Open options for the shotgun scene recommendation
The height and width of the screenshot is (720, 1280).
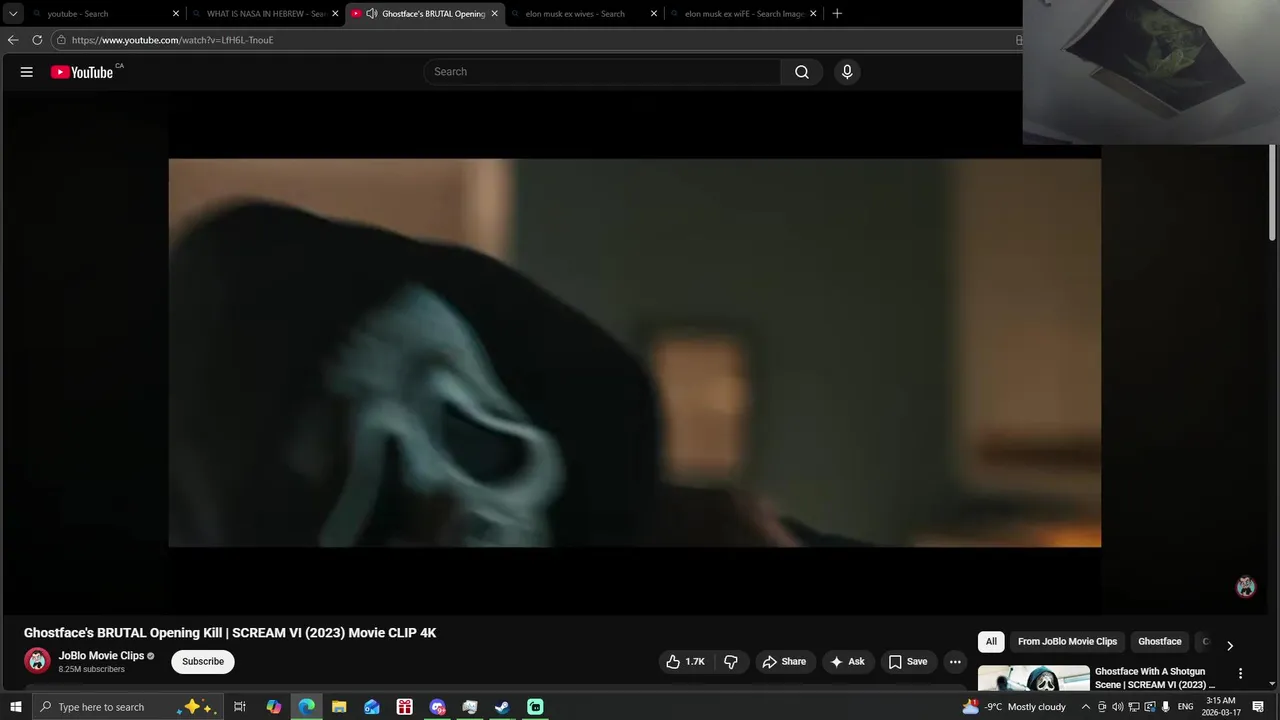click(1240, 674)
